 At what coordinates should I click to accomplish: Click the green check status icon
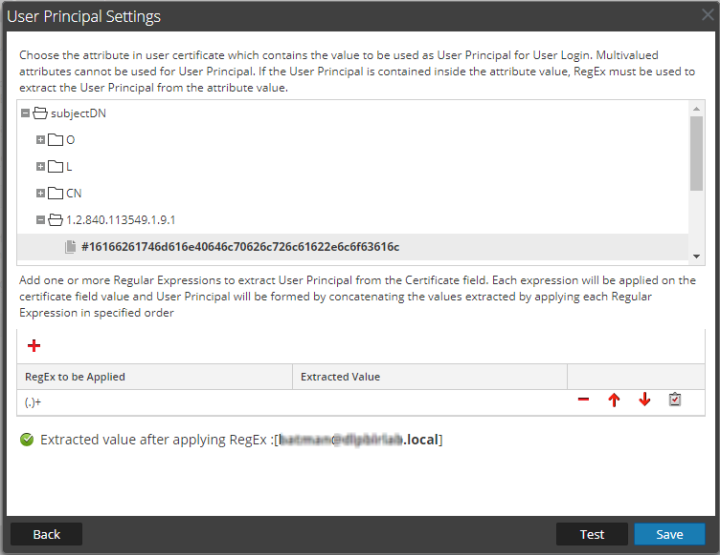(27, 439)
